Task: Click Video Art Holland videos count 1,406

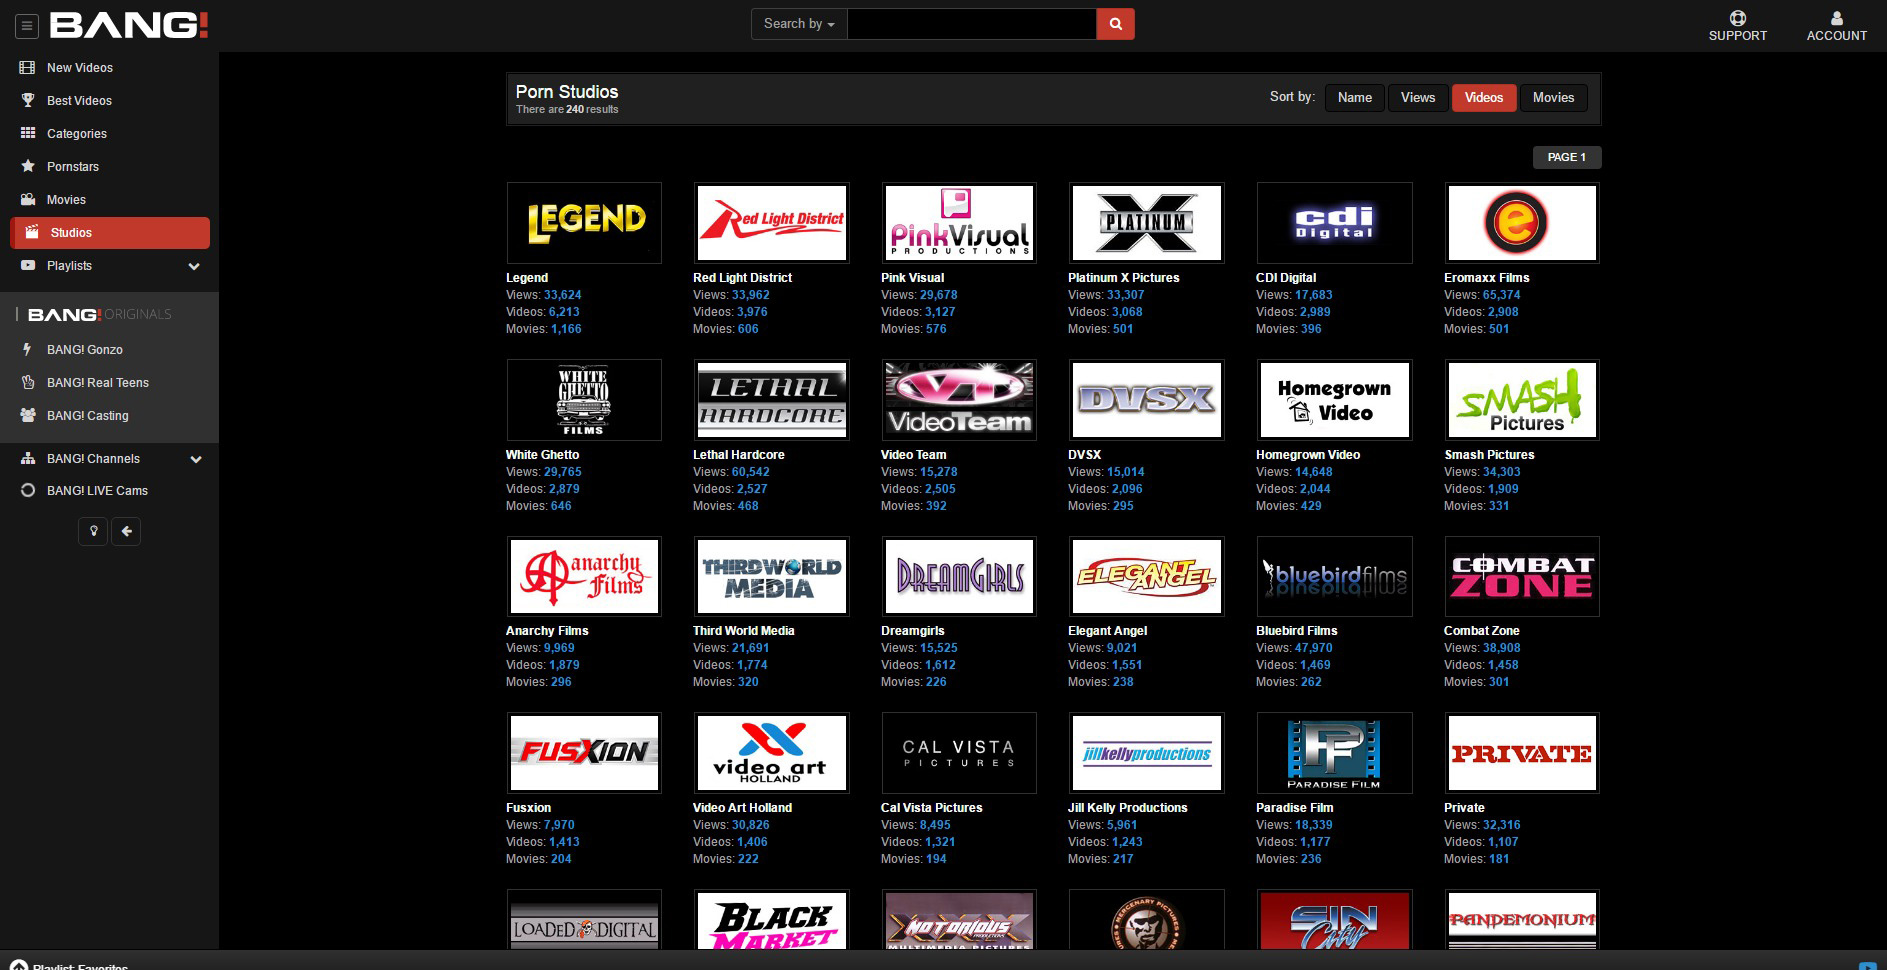Action: [x=752, y=842]
